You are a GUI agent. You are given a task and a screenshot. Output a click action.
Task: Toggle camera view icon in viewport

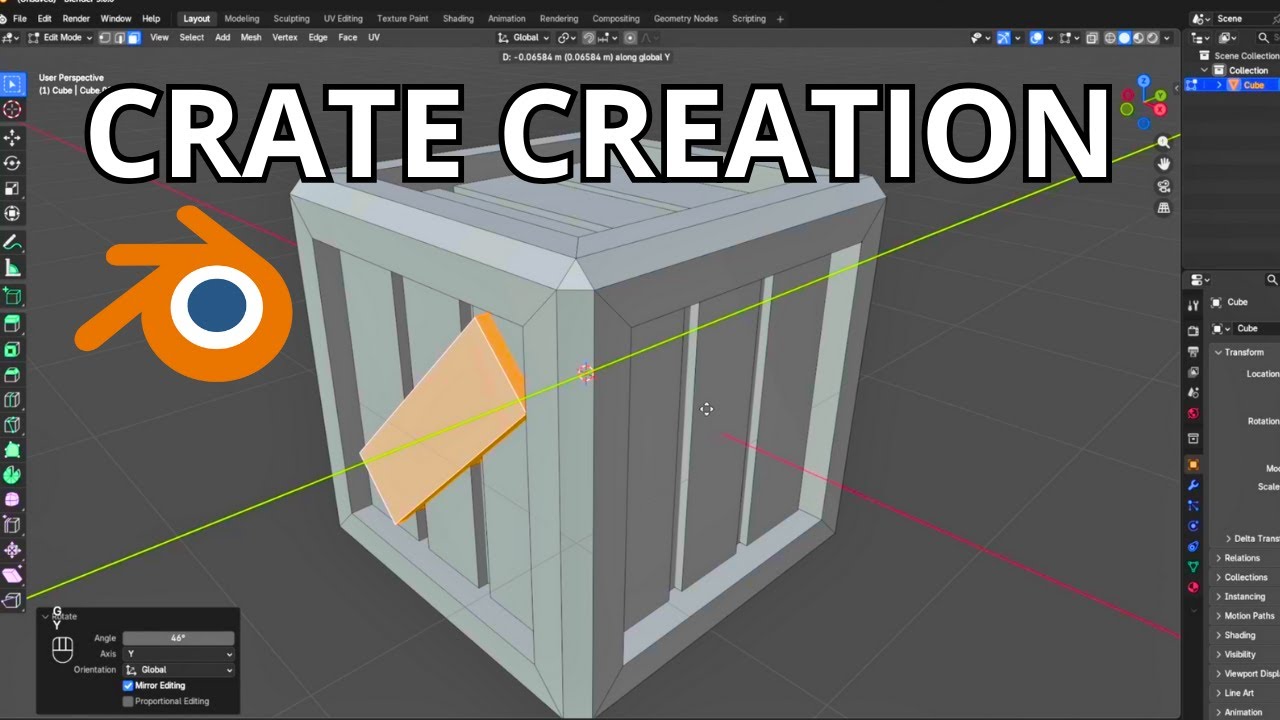(x=1163, y=186)
